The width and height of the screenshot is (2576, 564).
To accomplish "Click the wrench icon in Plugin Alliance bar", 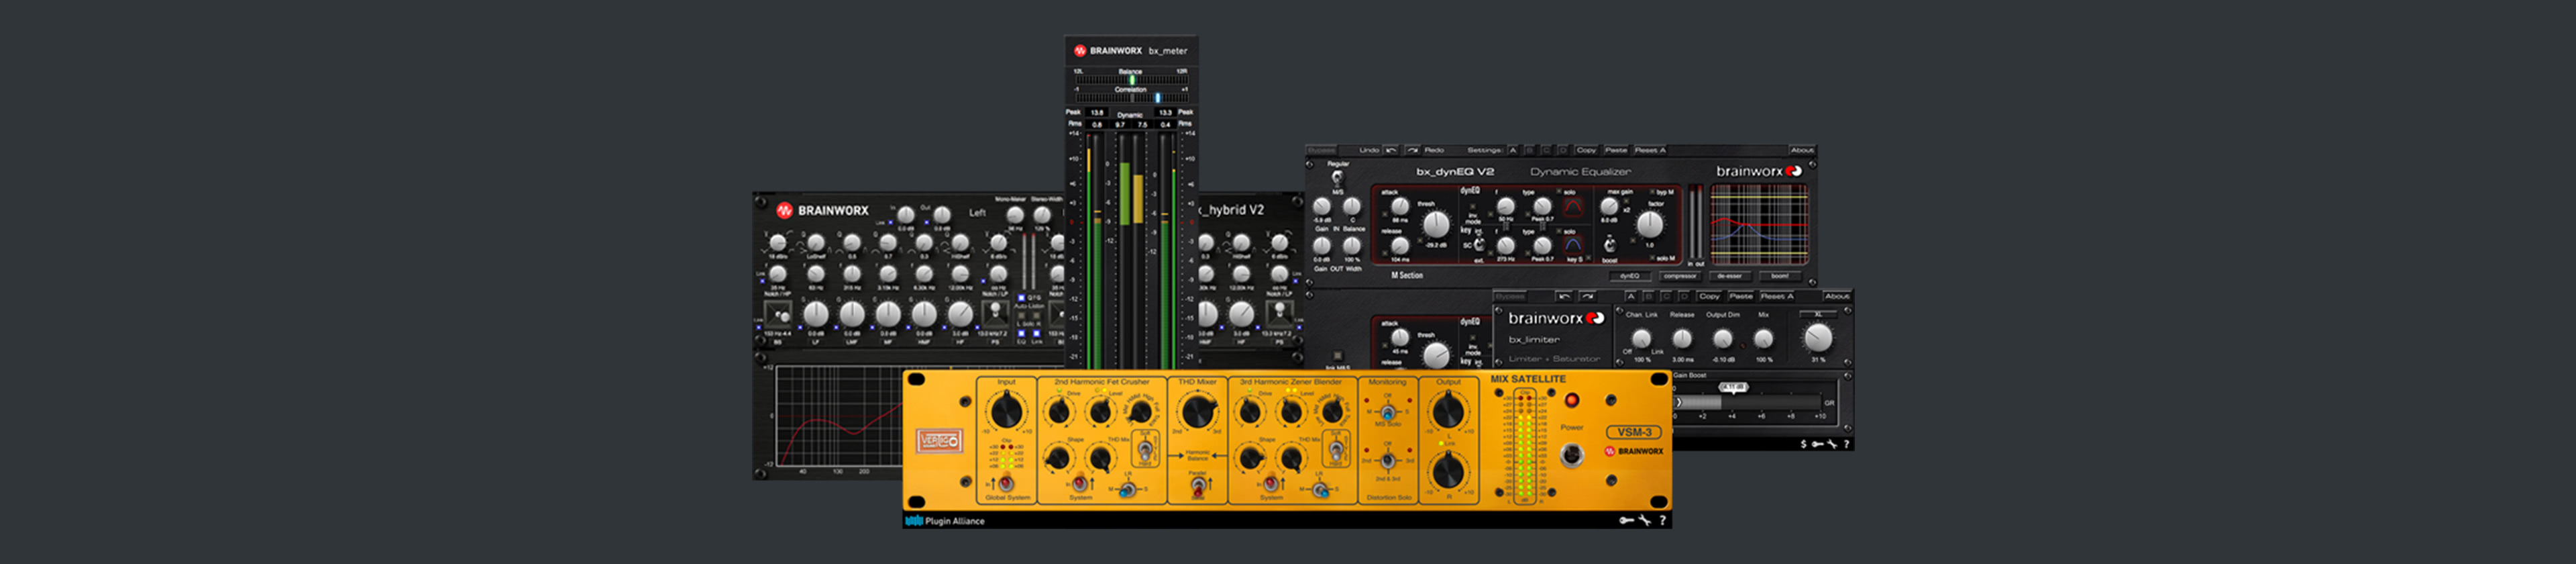I will coord(1644,520).
